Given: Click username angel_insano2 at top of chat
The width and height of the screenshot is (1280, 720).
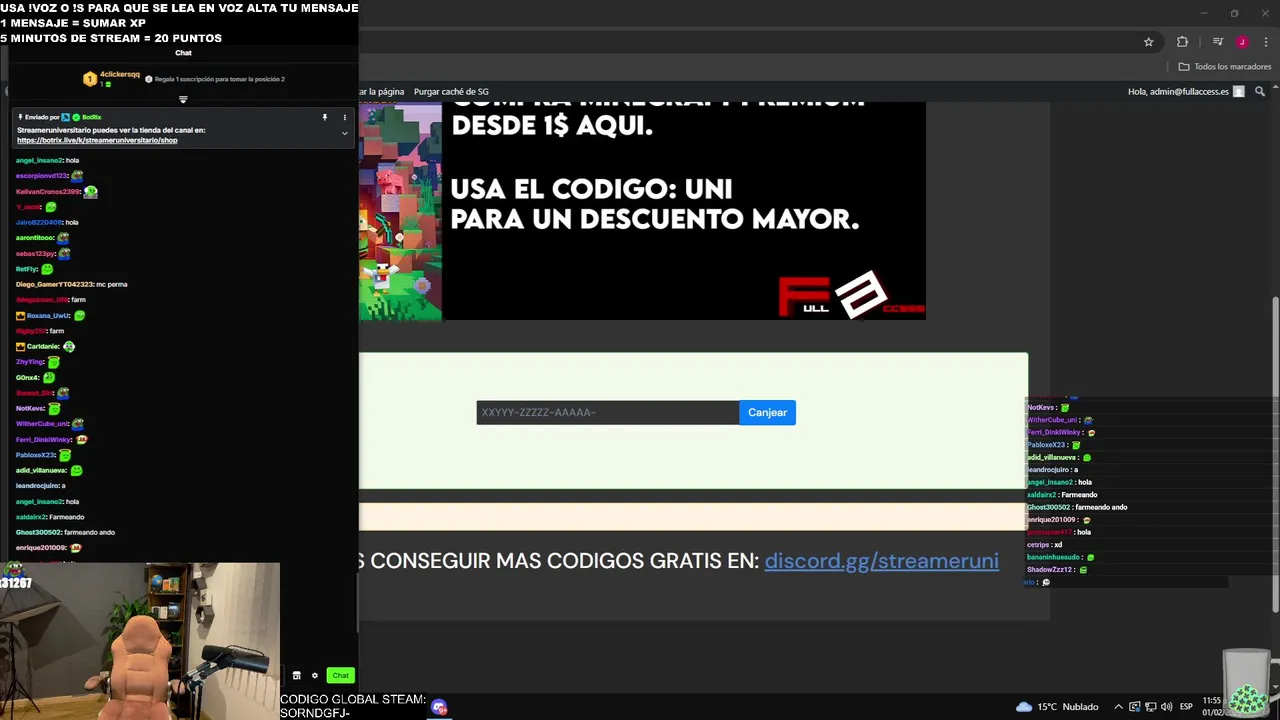Looking at the screenshot, I should tap(39, 160).
